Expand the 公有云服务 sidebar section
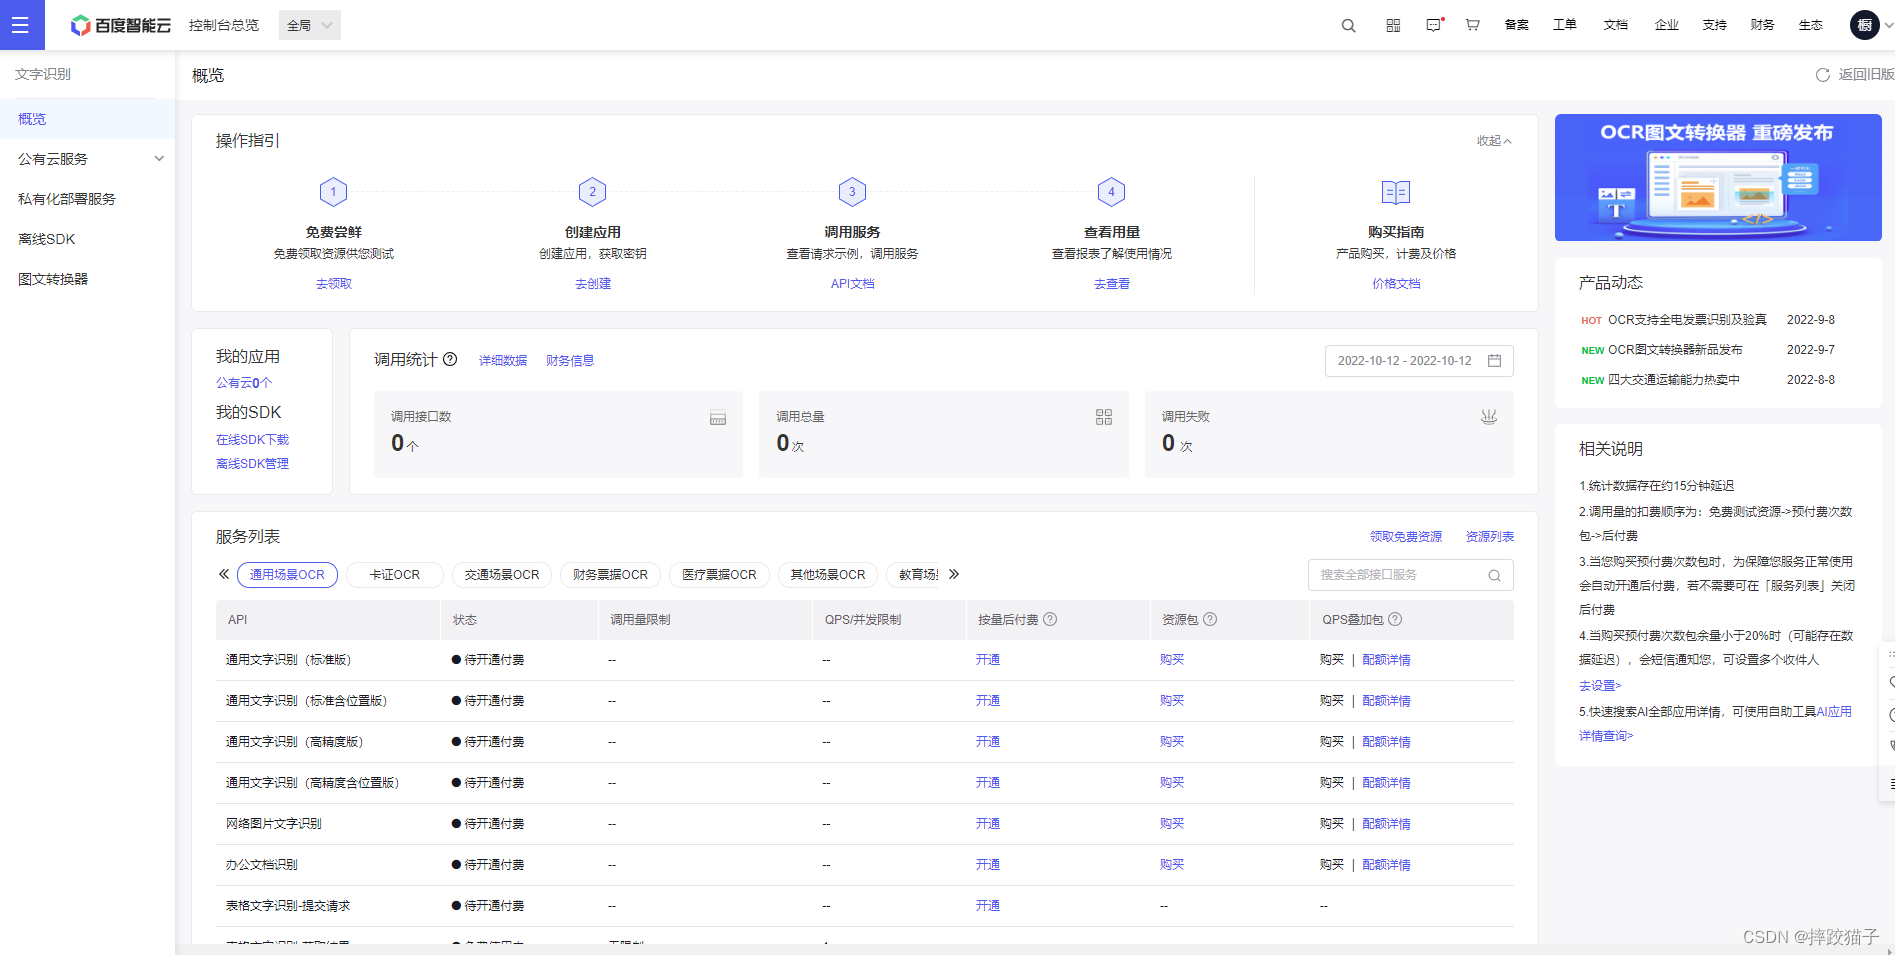The height and width of the screenshot is (955, 1895). point(87,159)
